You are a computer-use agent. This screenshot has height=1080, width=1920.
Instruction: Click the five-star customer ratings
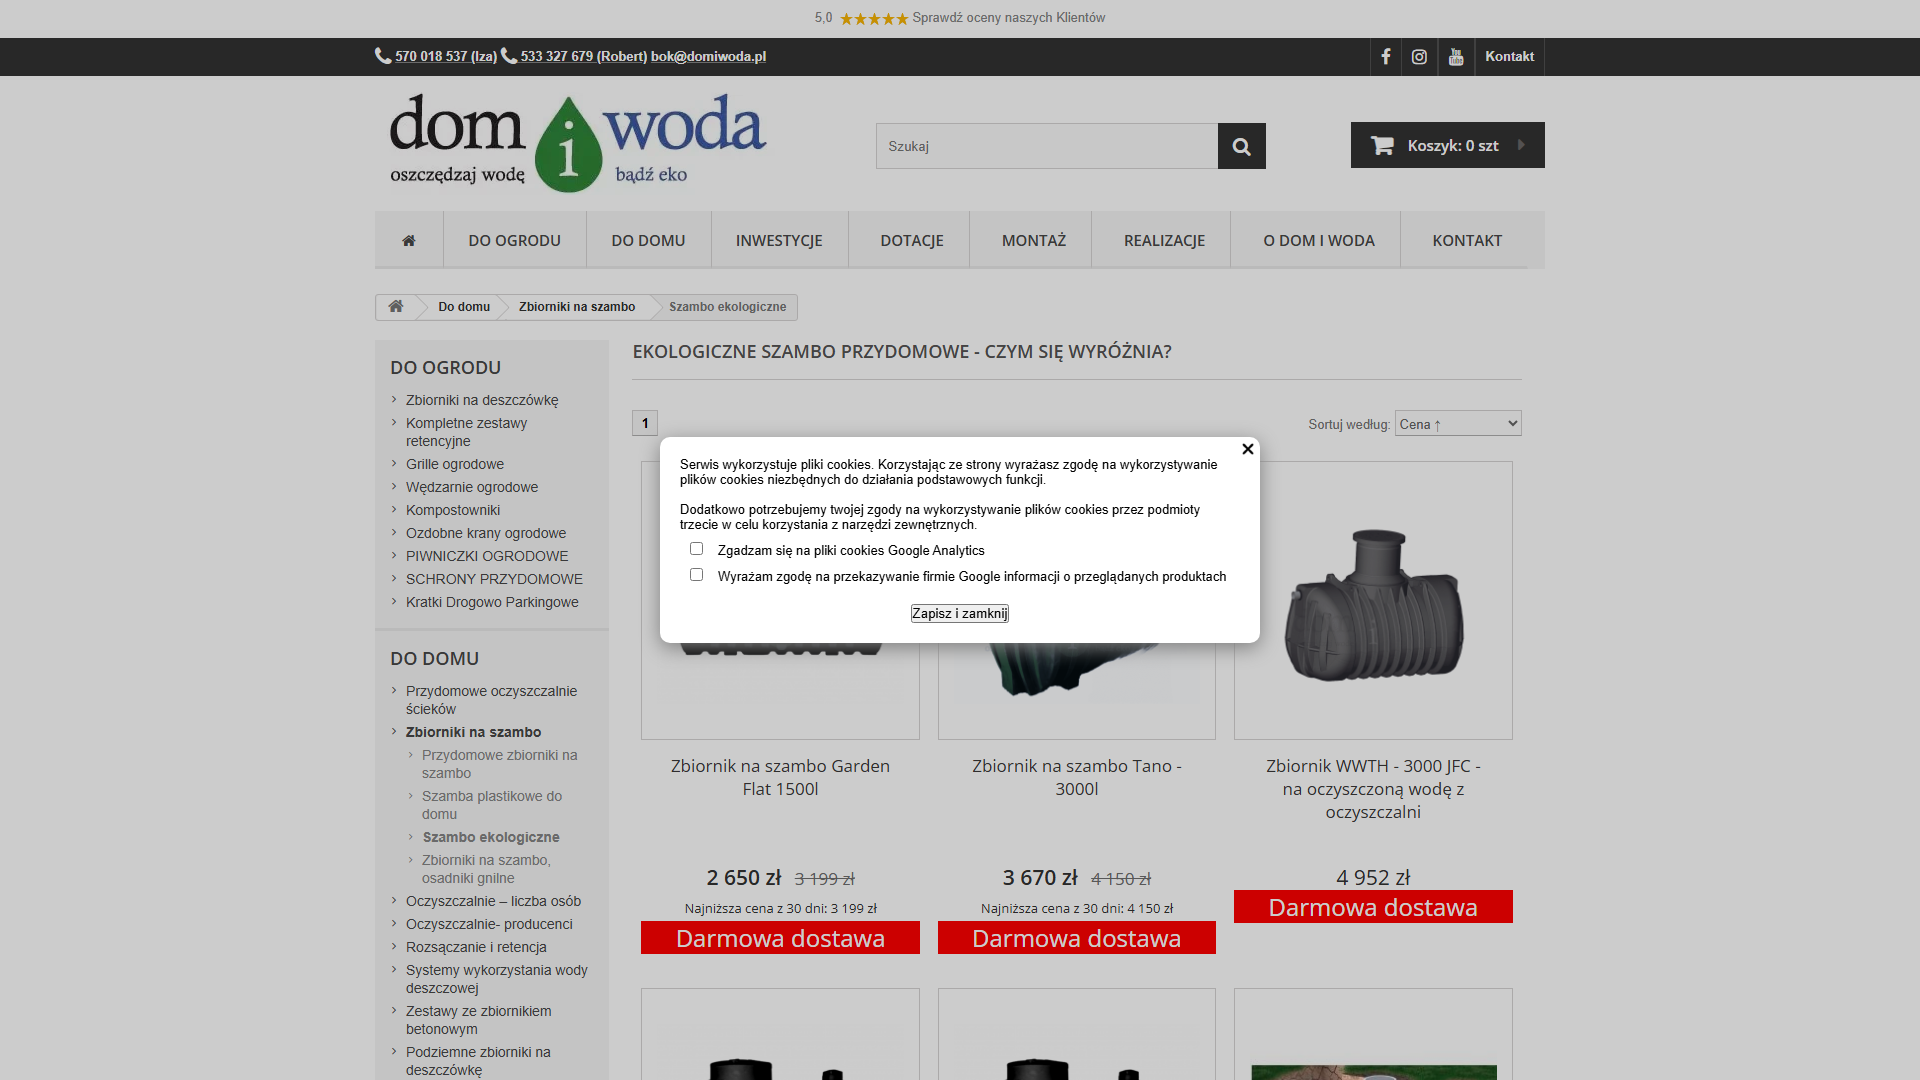pos(874,18)
